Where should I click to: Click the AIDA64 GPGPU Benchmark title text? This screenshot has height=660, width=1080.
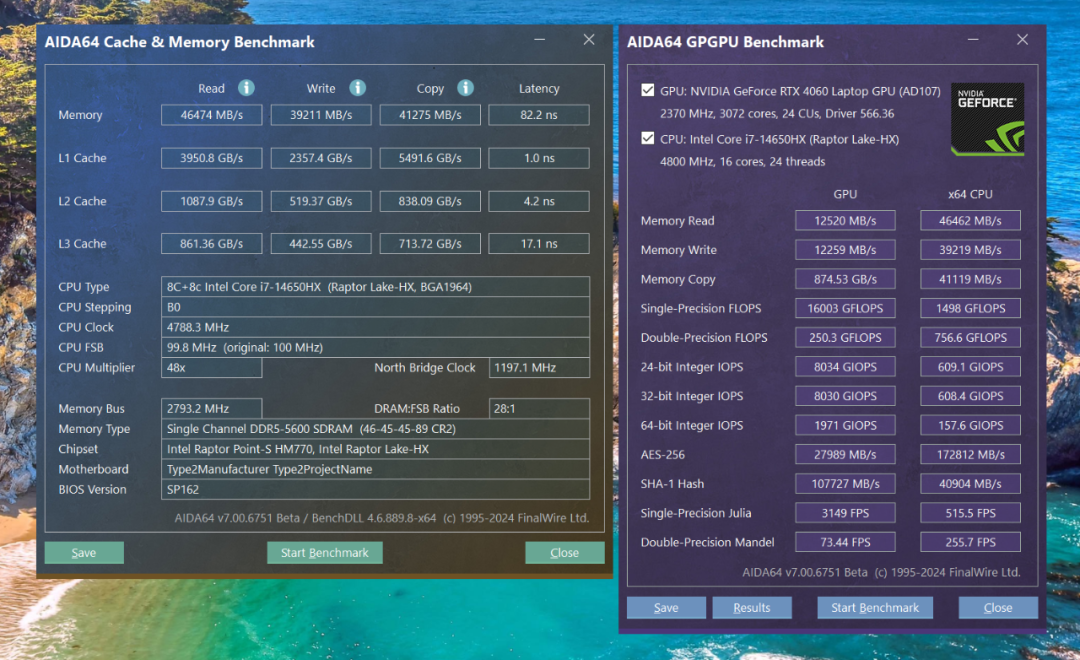click(x=725, y=42)
